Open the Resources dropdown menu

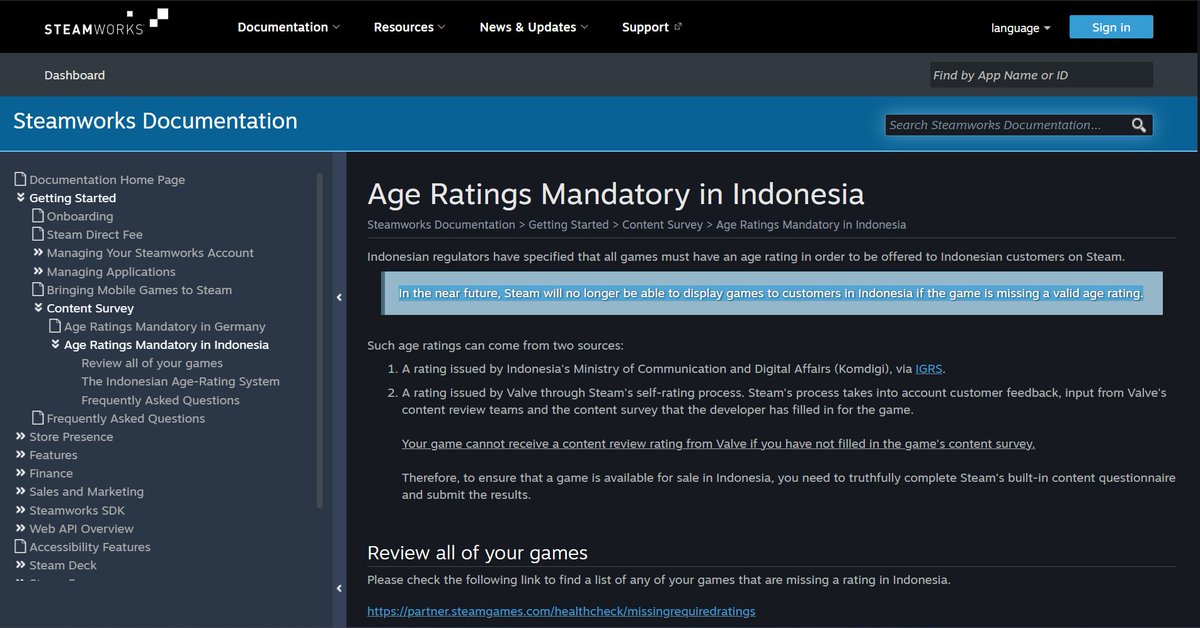(x=410, y=27)
